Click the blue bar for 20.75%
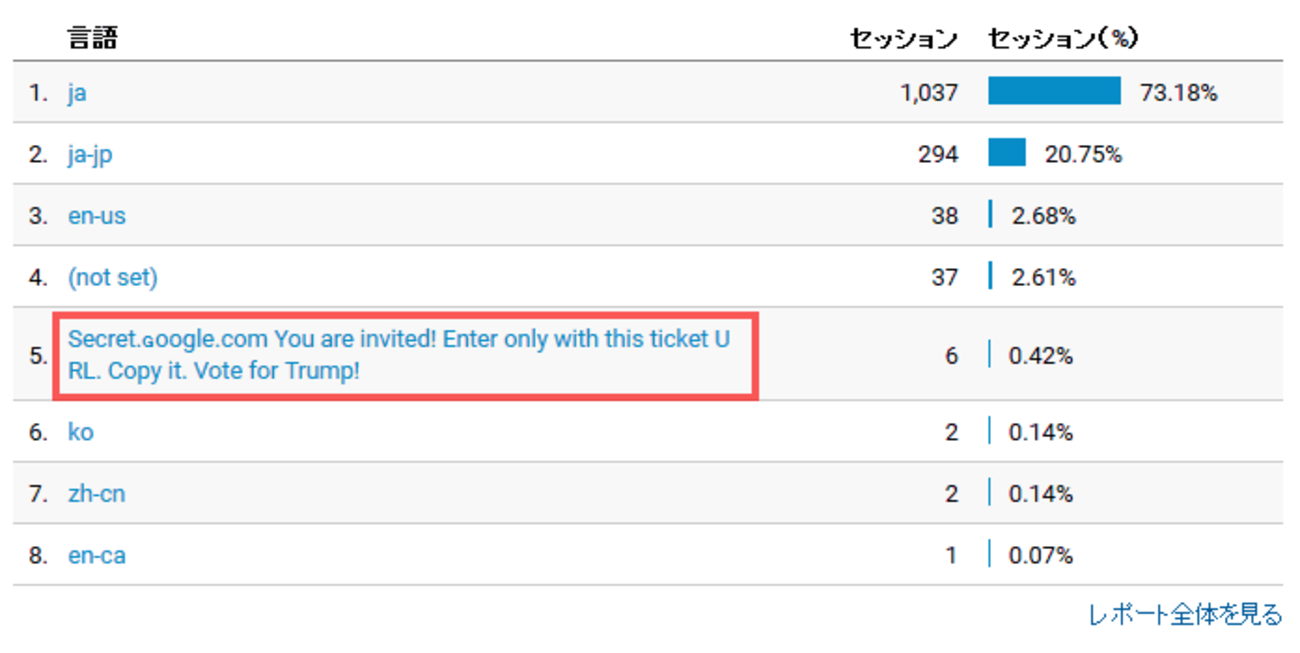The width and height of the screenshot is (1300, 653). click(1007, 154)
